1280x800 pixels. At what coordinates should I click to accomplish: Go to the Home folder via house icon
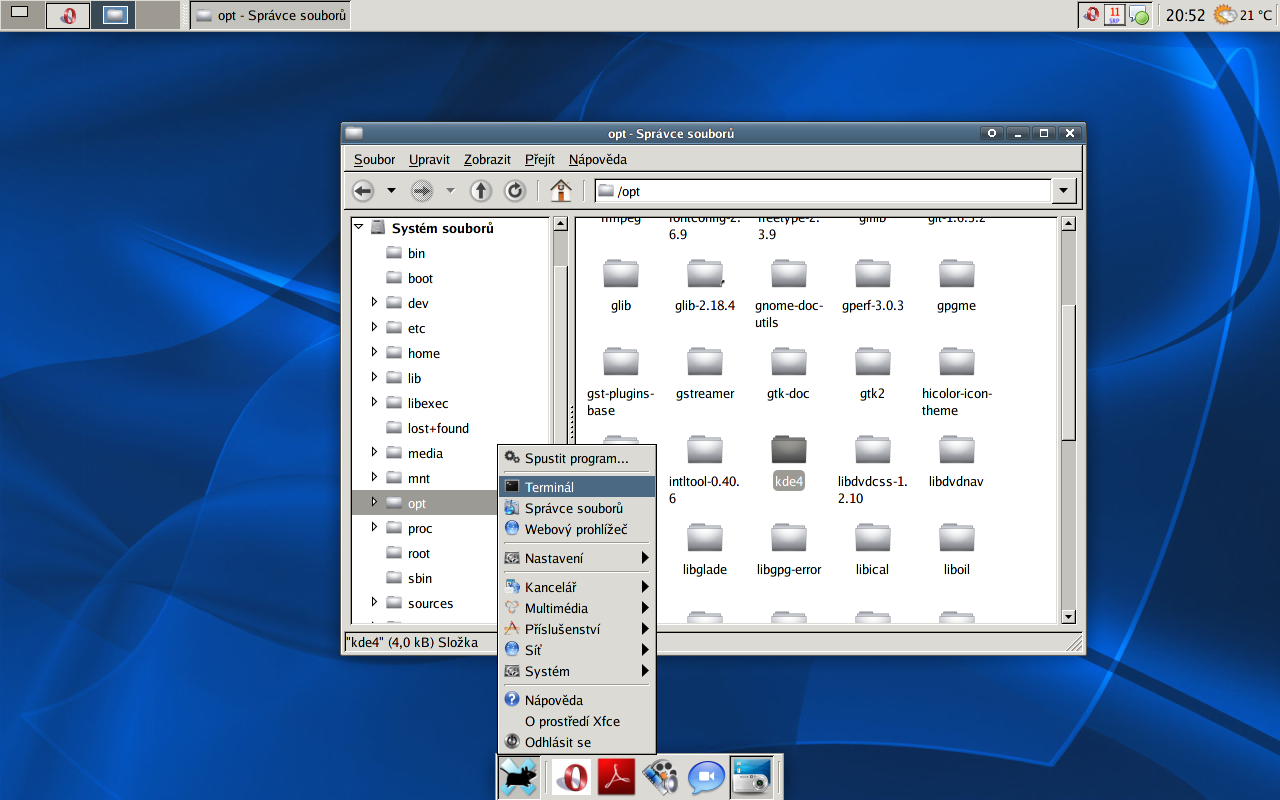[x=561, y=190]
